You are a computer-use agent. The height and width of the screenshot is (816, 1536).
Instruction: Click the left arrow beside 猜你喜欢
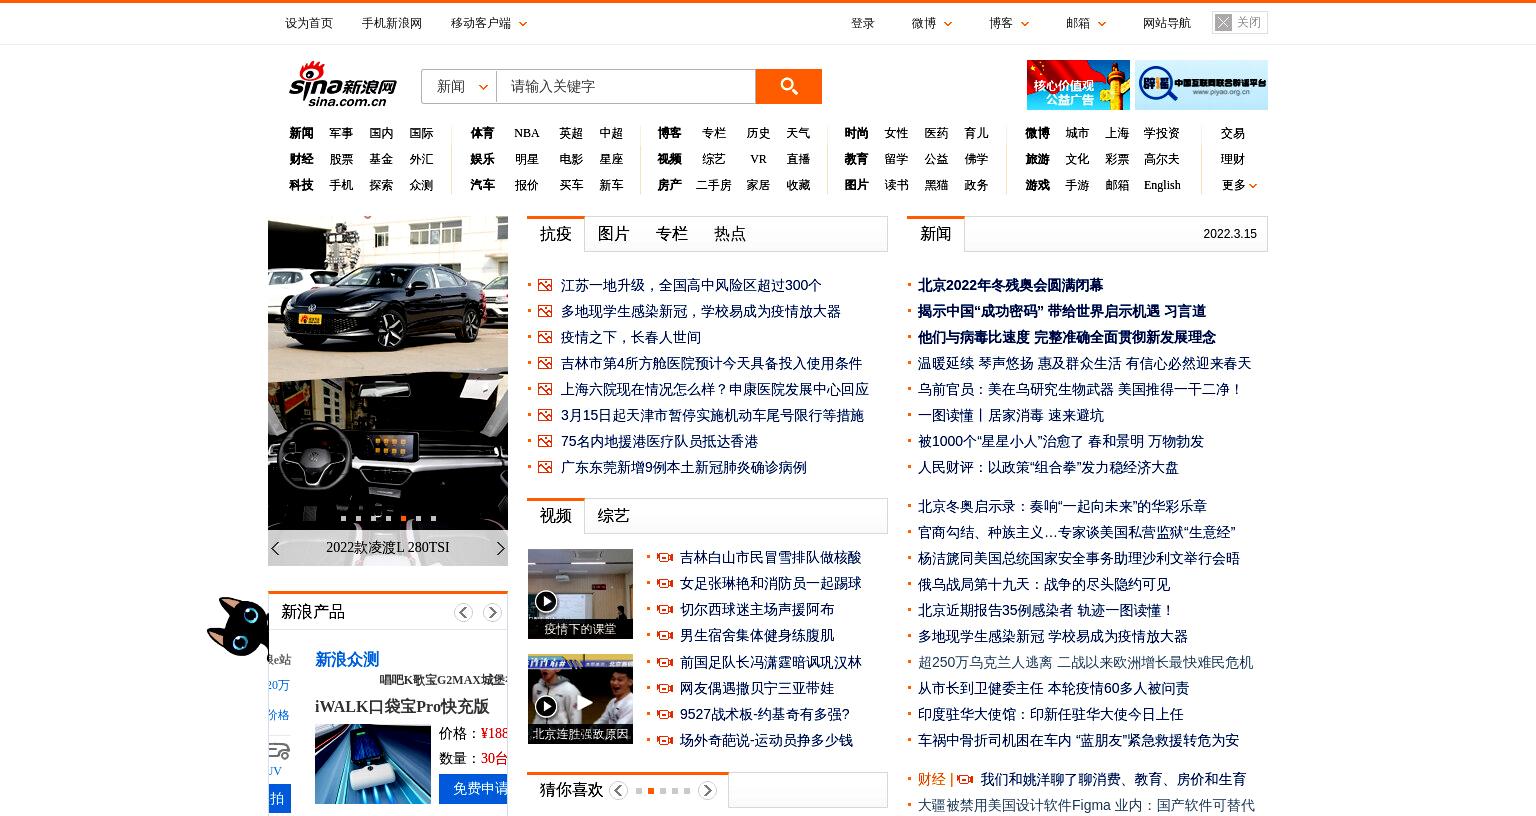click(618, 790)
